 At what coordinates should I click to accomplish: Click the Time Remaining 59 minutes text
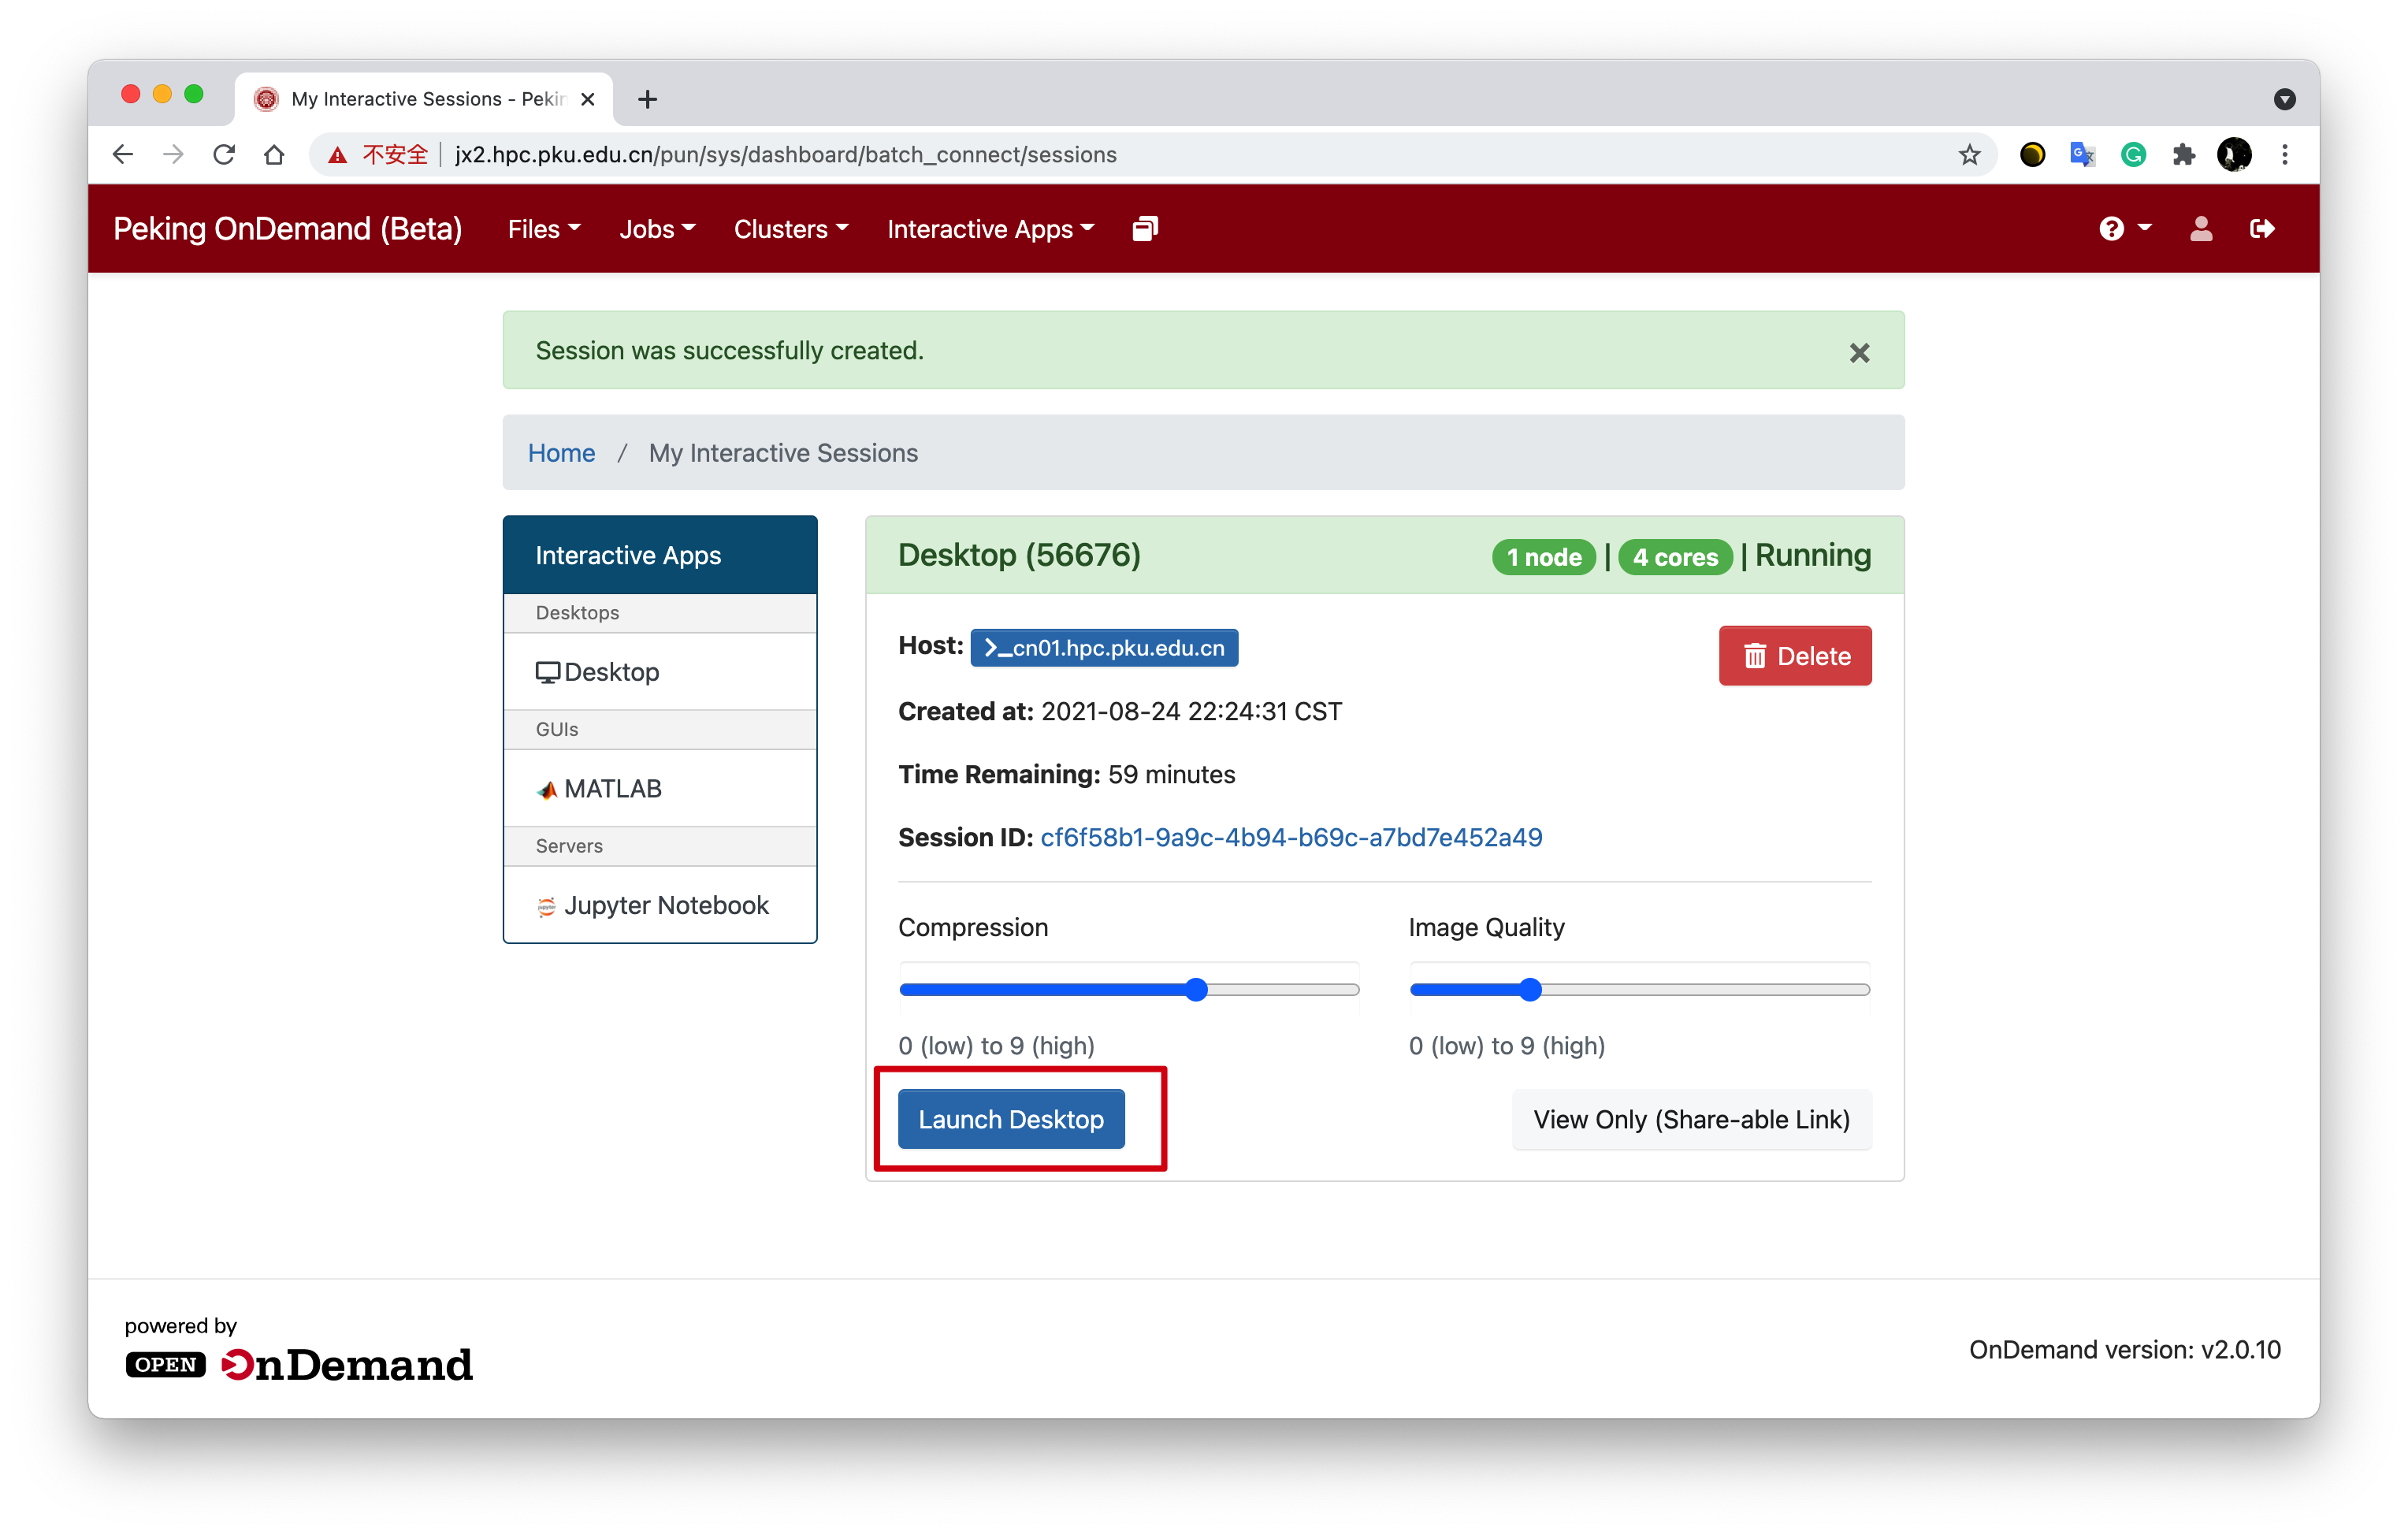(x=1066, y=774)
